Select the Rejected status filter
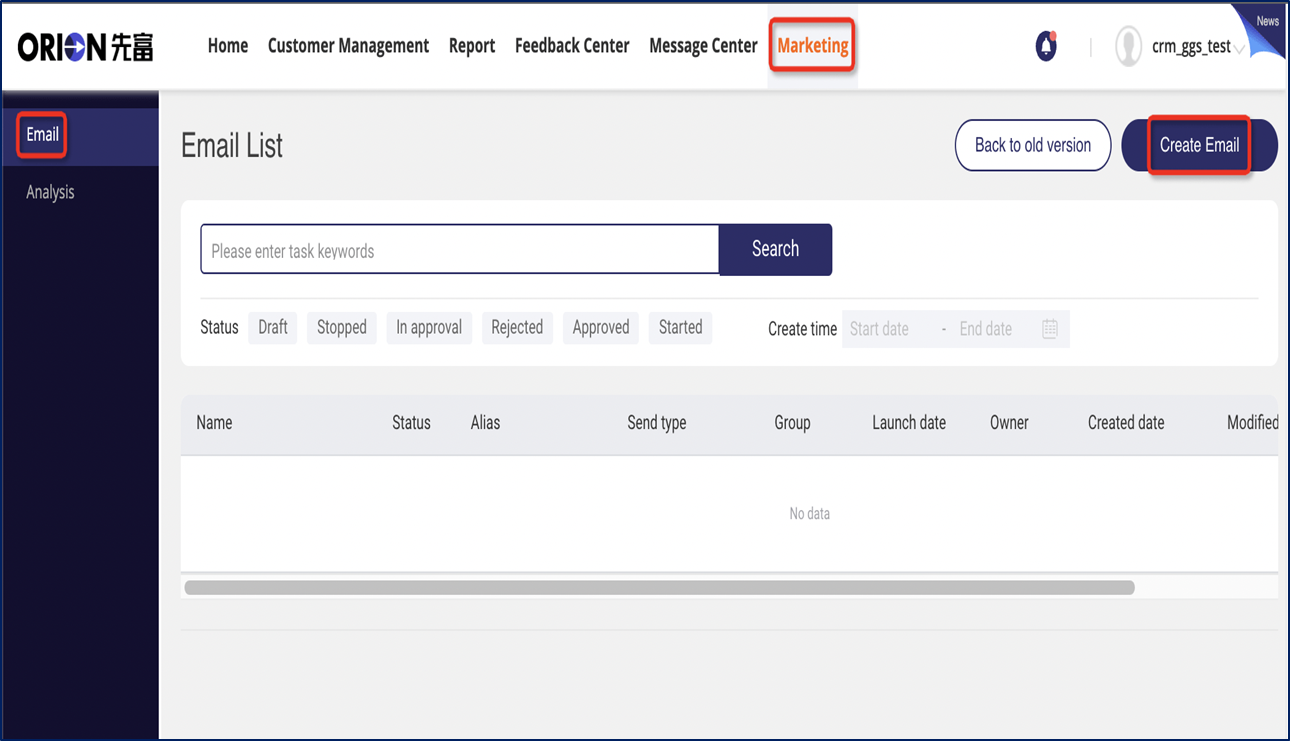Viewport: 1290px width, 741px height. (517, 327)
